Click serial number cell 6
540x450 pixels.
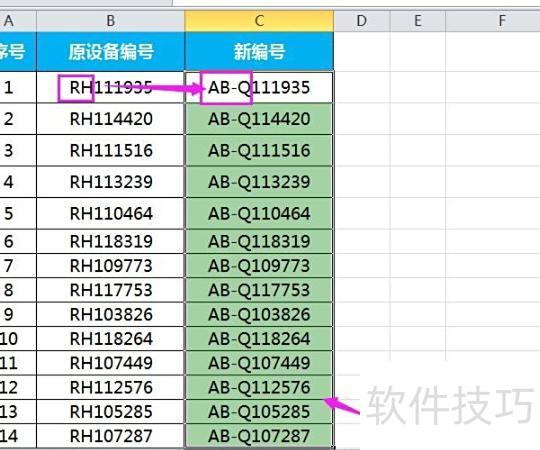pyautogui.click(x=18, y=241)
